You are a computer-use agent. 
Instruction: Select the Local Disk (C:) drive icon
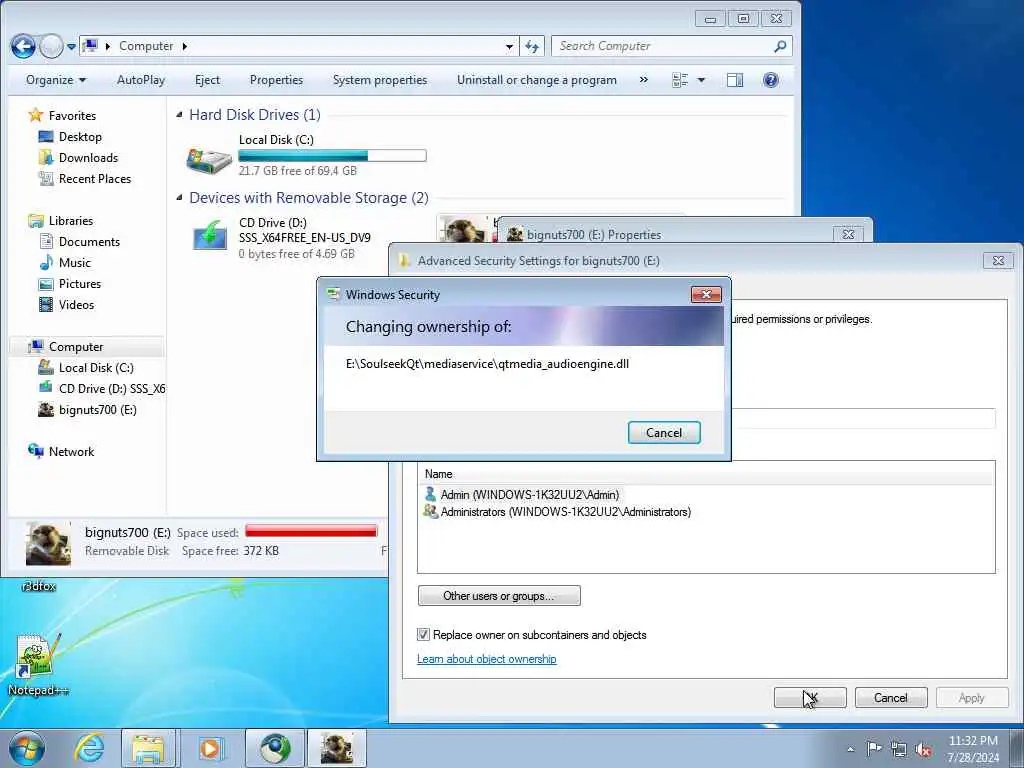pyautogui.click(x=209, y=159)
